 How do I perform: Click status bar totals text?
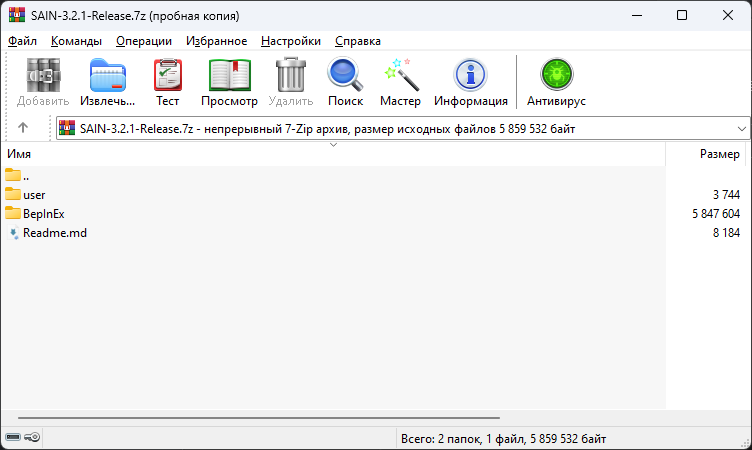click(504, 439)
